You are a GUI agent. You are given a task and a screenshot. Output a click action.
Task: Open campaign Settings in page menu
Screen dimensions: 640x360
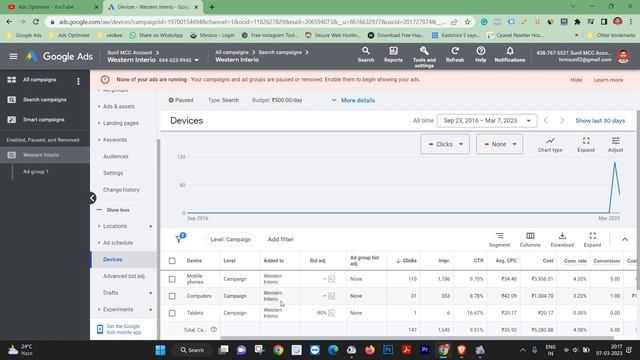pyautogui.click(x=113, y=173)
